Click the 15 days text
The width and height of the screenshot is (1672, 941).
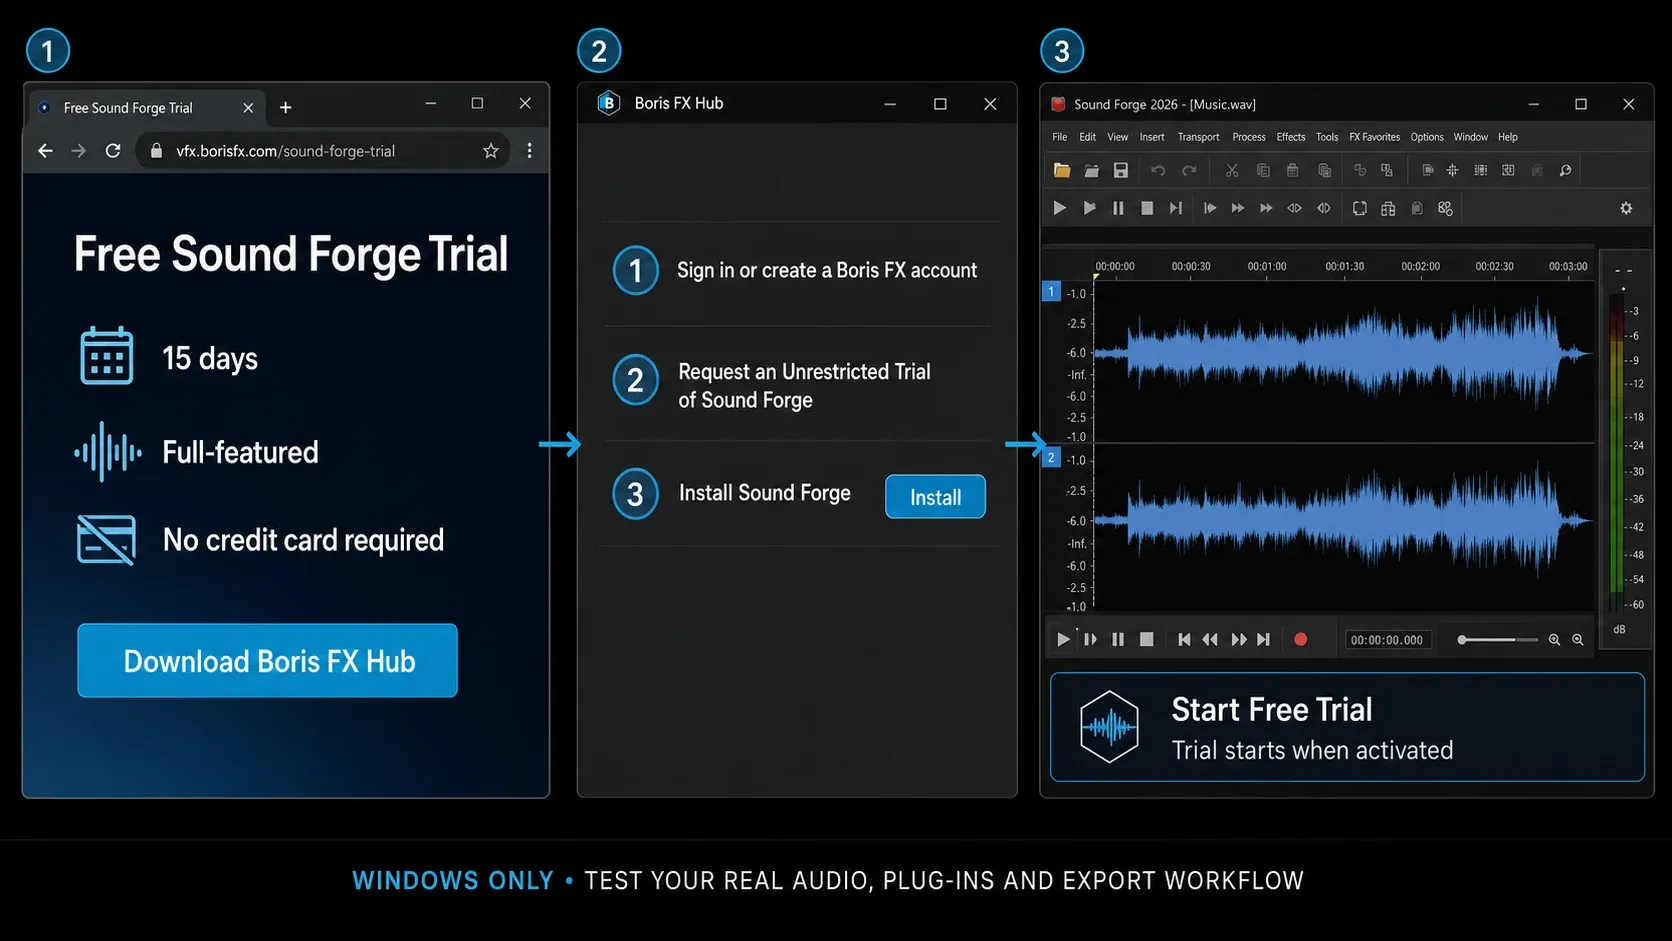click(x=210, y=358)
